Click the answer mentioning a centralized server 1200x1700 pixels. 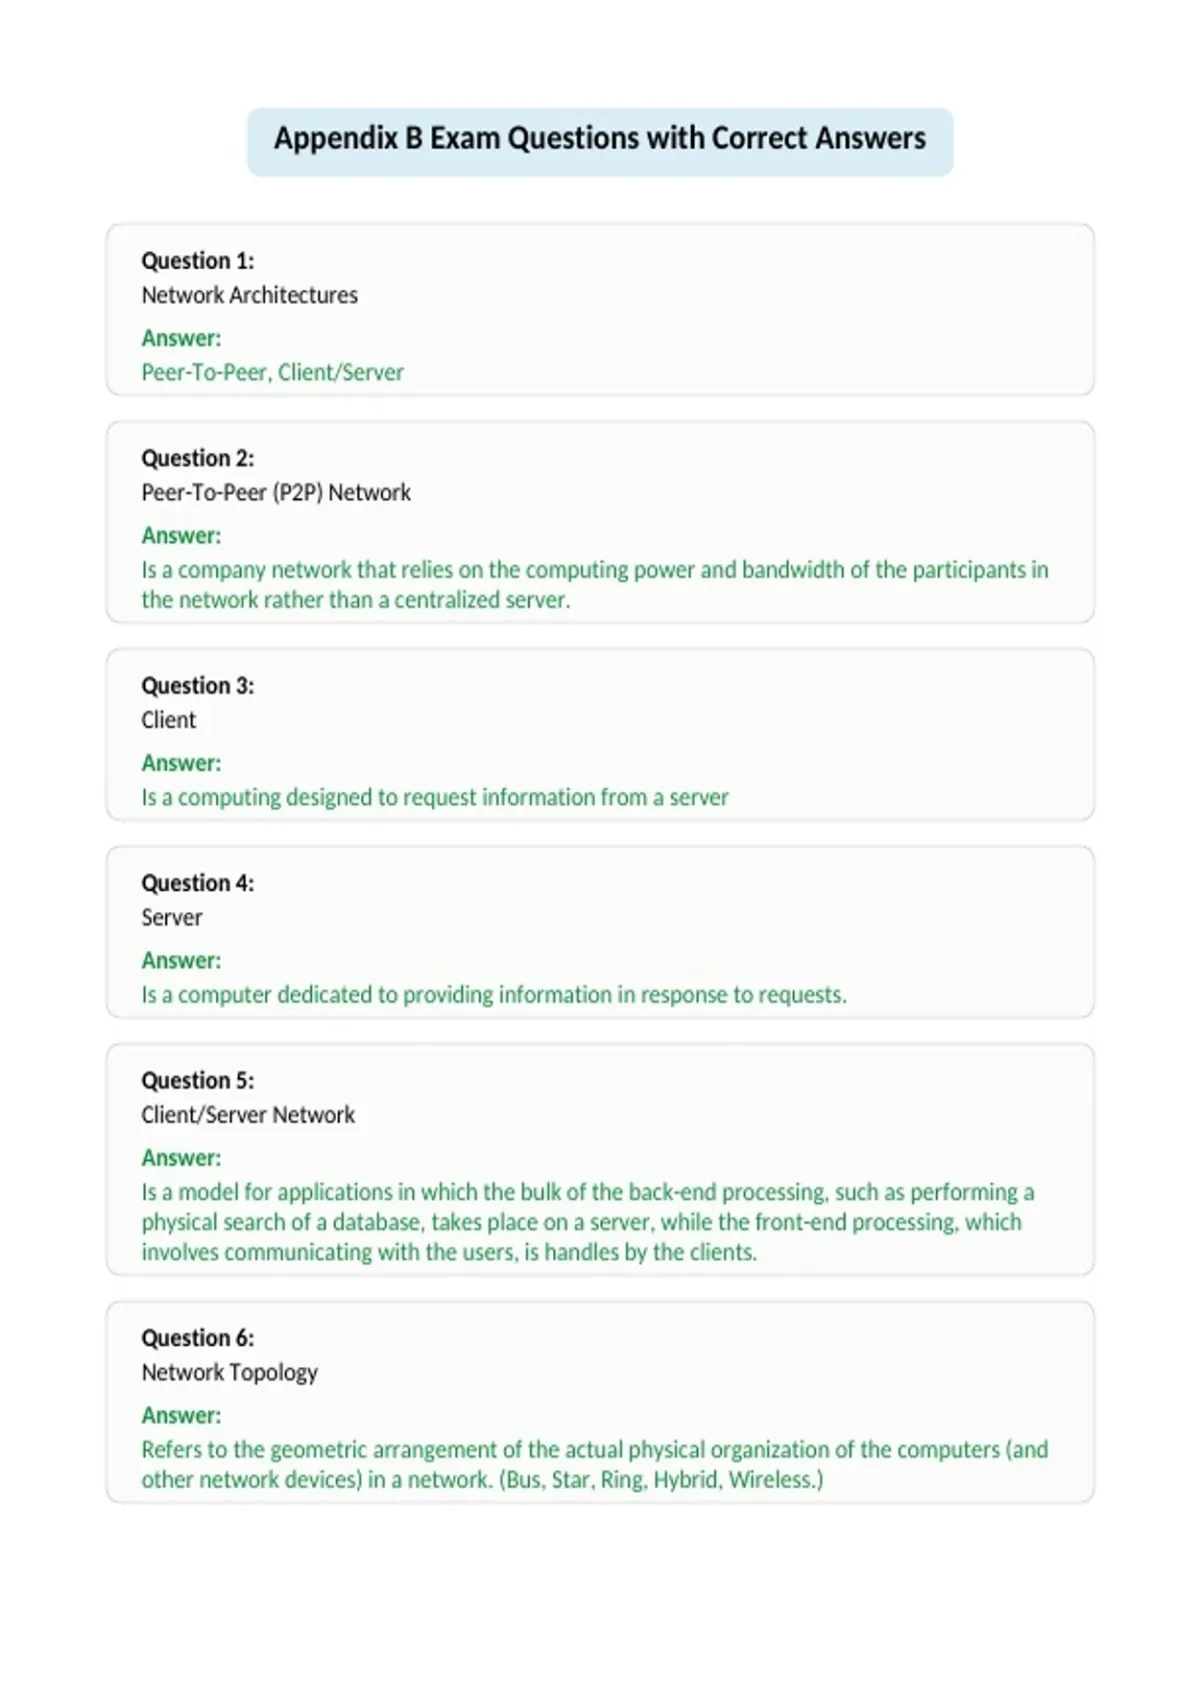[595, 584]
